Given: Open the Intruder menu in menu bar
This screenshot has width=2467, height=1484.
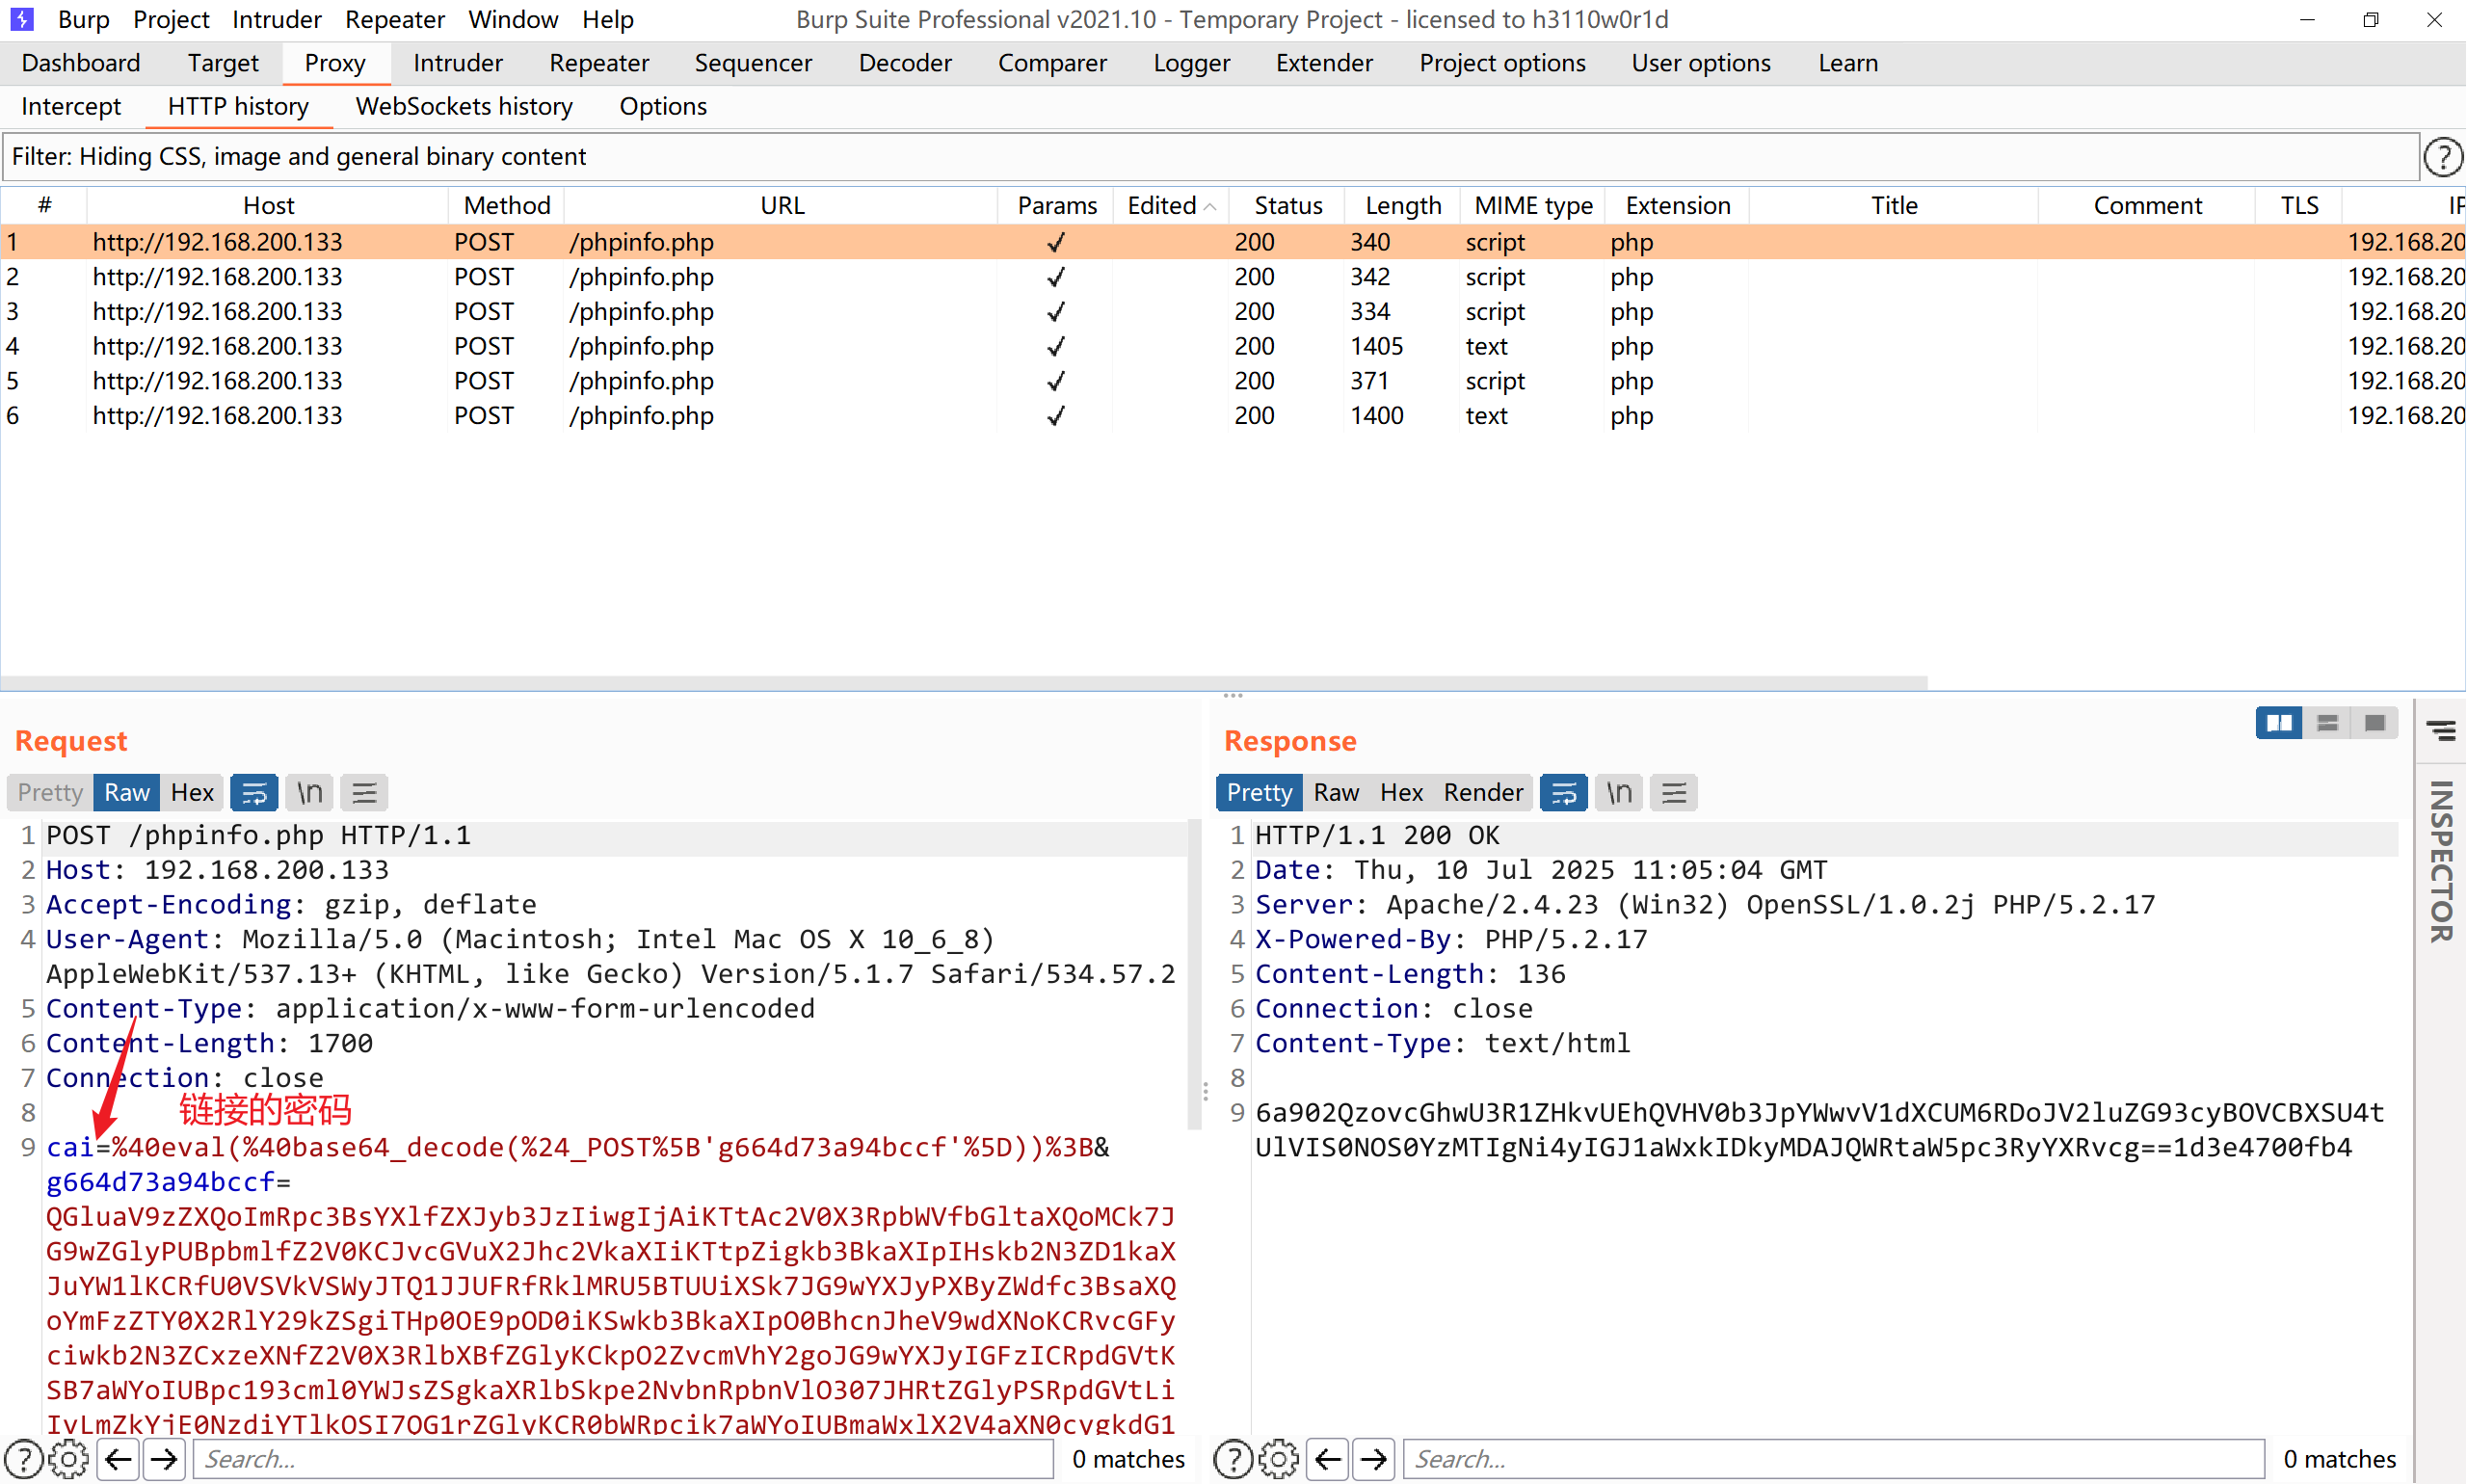Looking at the screenshot, I should click(276, 19).
